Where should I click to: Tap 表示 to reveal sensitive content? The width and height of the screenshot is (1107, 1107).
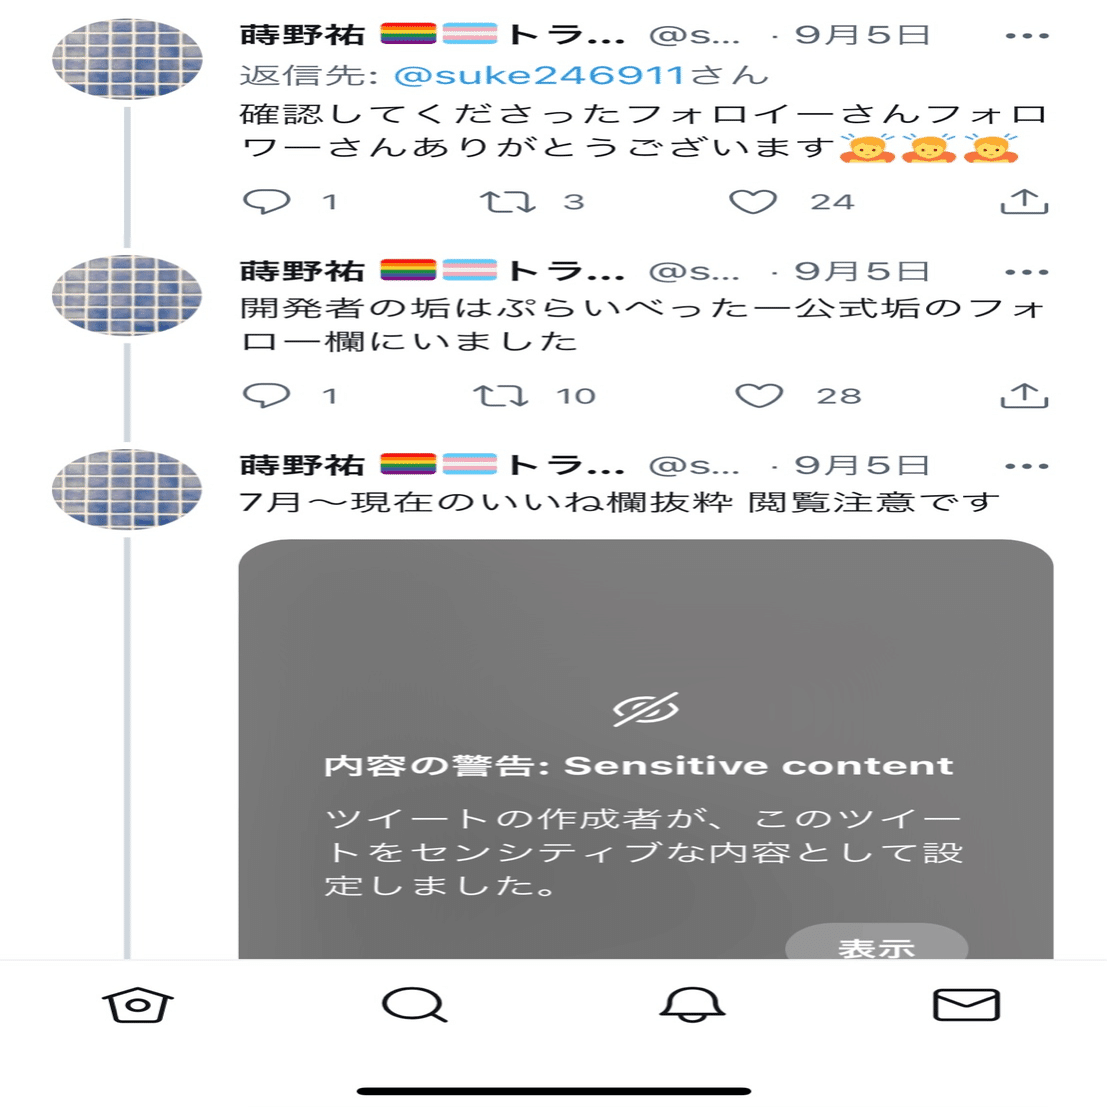(876, 942)
